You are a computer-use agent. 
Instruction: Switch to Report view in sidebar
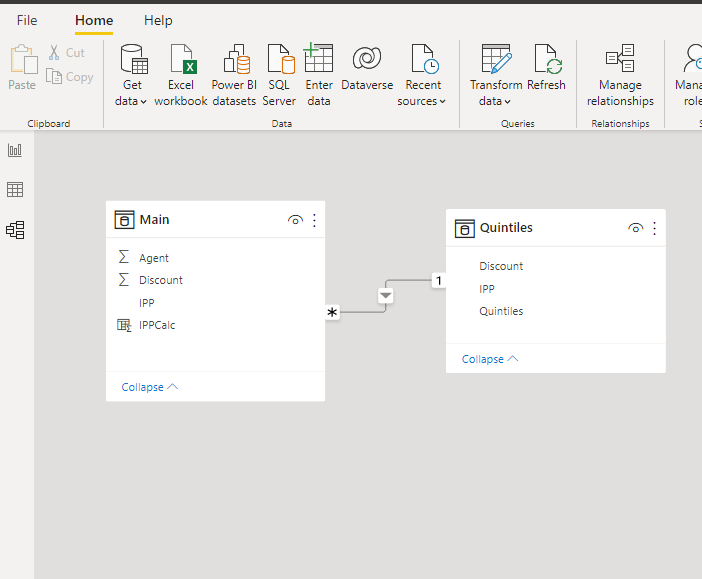(x=15, y=150)
